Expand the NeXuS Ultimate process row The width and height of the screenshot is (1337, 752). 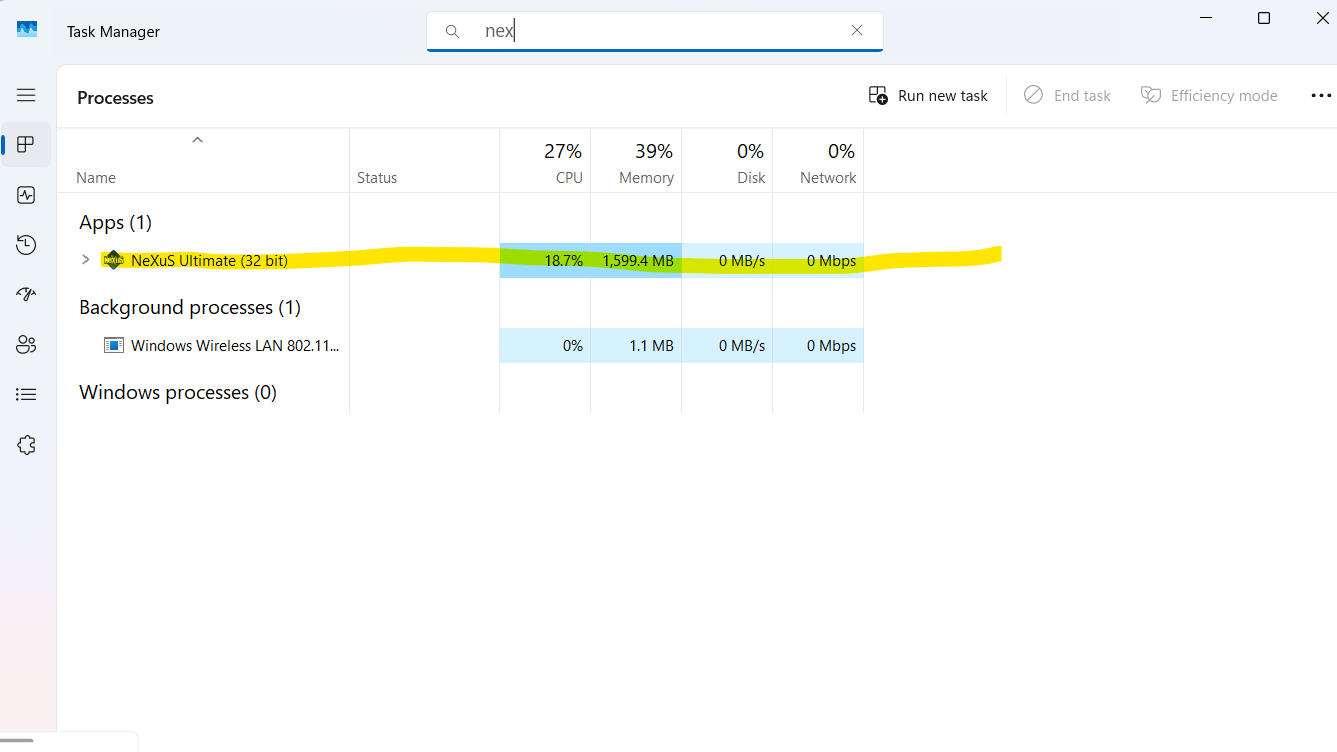pyautogui.click(x=85, y=260)
